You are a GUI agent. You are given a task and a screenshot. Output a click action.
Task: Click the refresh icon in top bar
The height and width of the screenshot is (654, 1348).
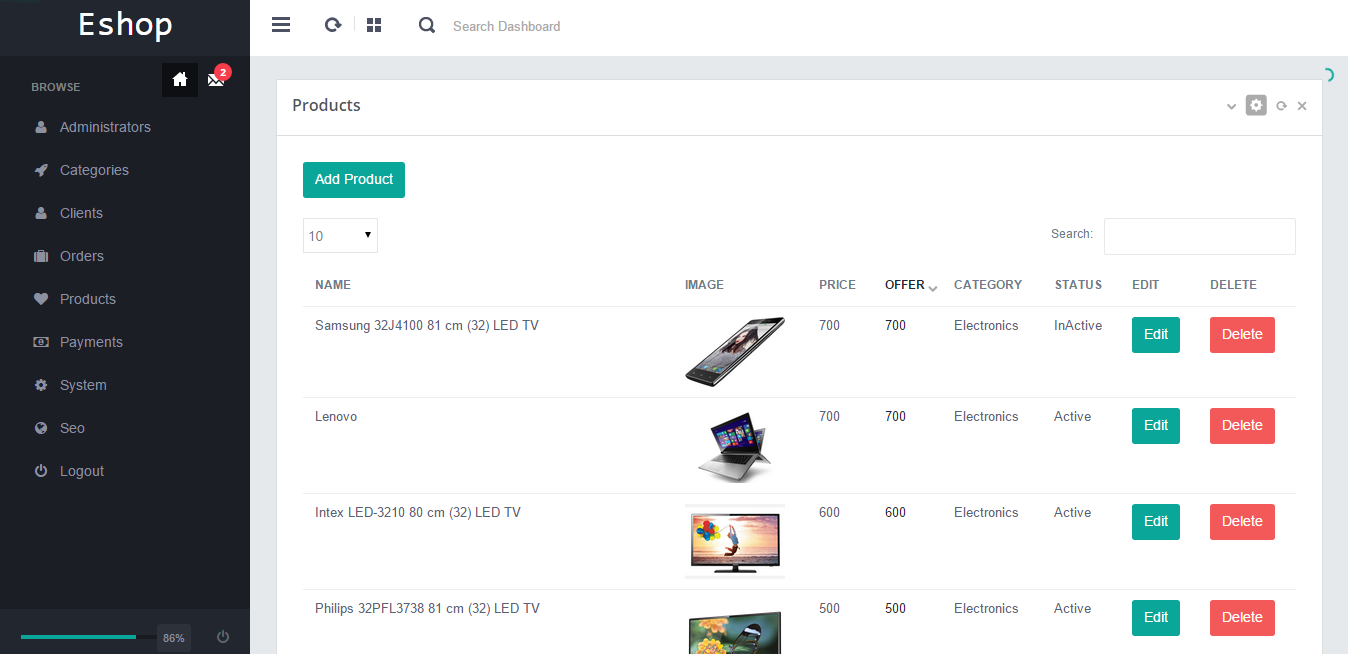click(333, 25)
